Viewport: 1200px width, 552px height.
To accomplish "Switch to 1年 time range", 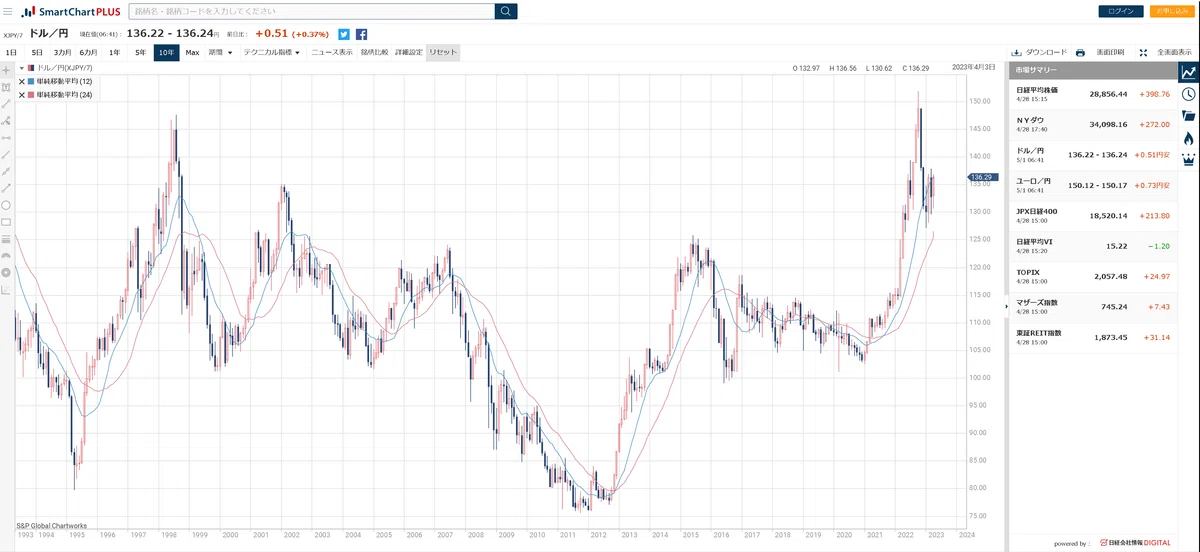I will (115, 52).
